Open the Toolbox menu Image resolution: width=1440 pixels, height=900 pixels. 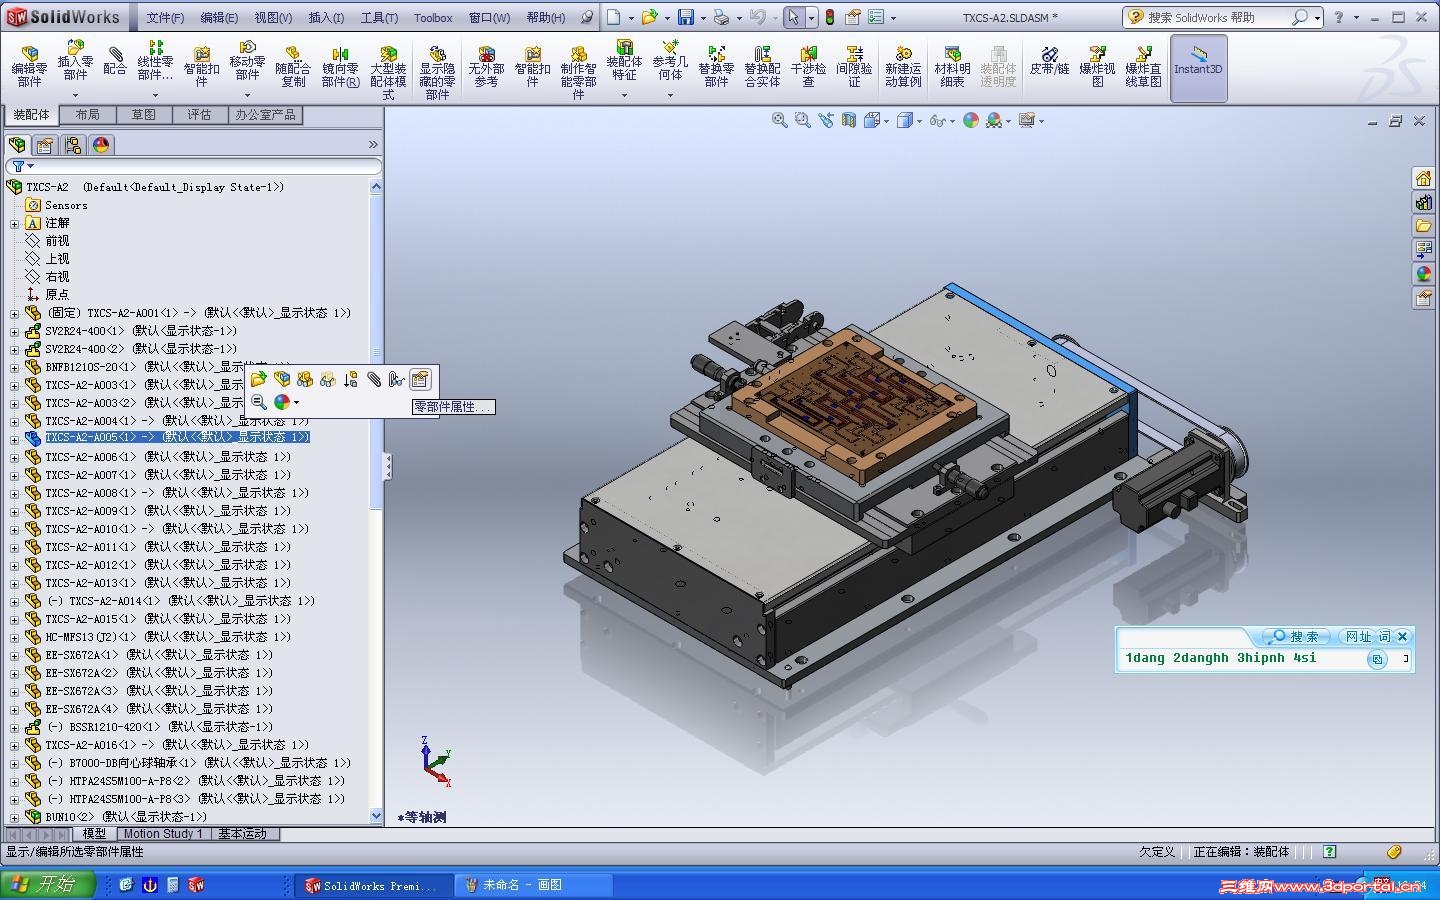click(x=433, y=17)
